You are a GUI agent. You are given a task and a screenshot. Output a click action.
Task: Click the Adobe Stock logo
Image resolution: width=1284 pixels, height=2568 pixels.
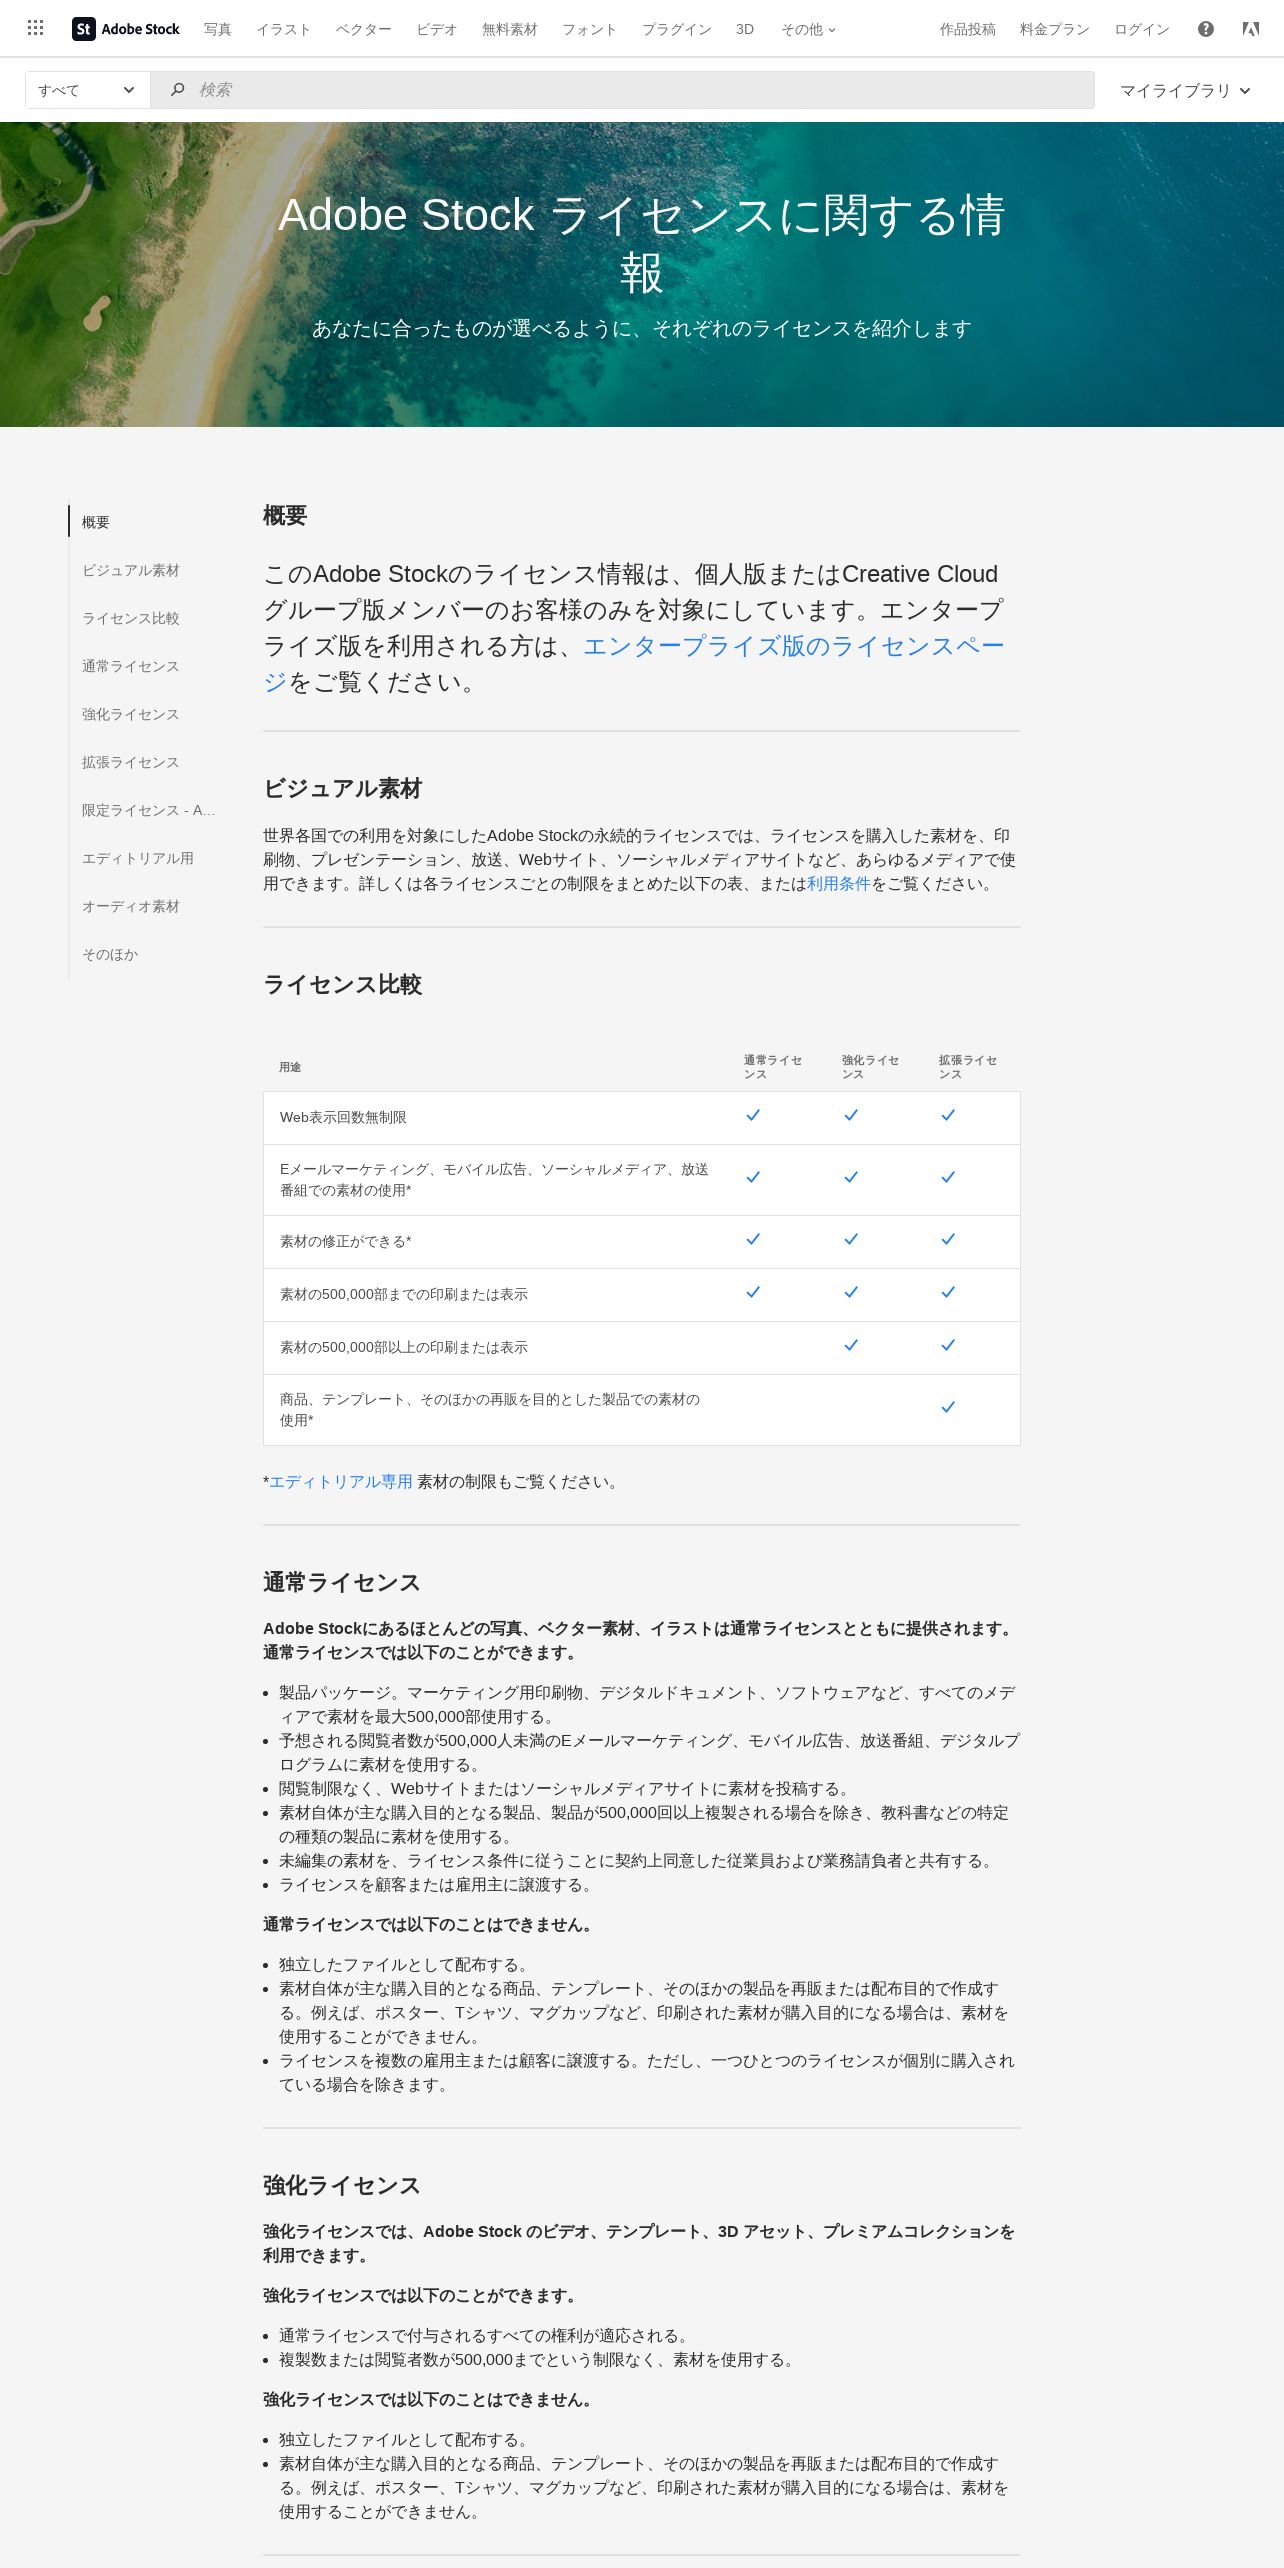point(126,29)
